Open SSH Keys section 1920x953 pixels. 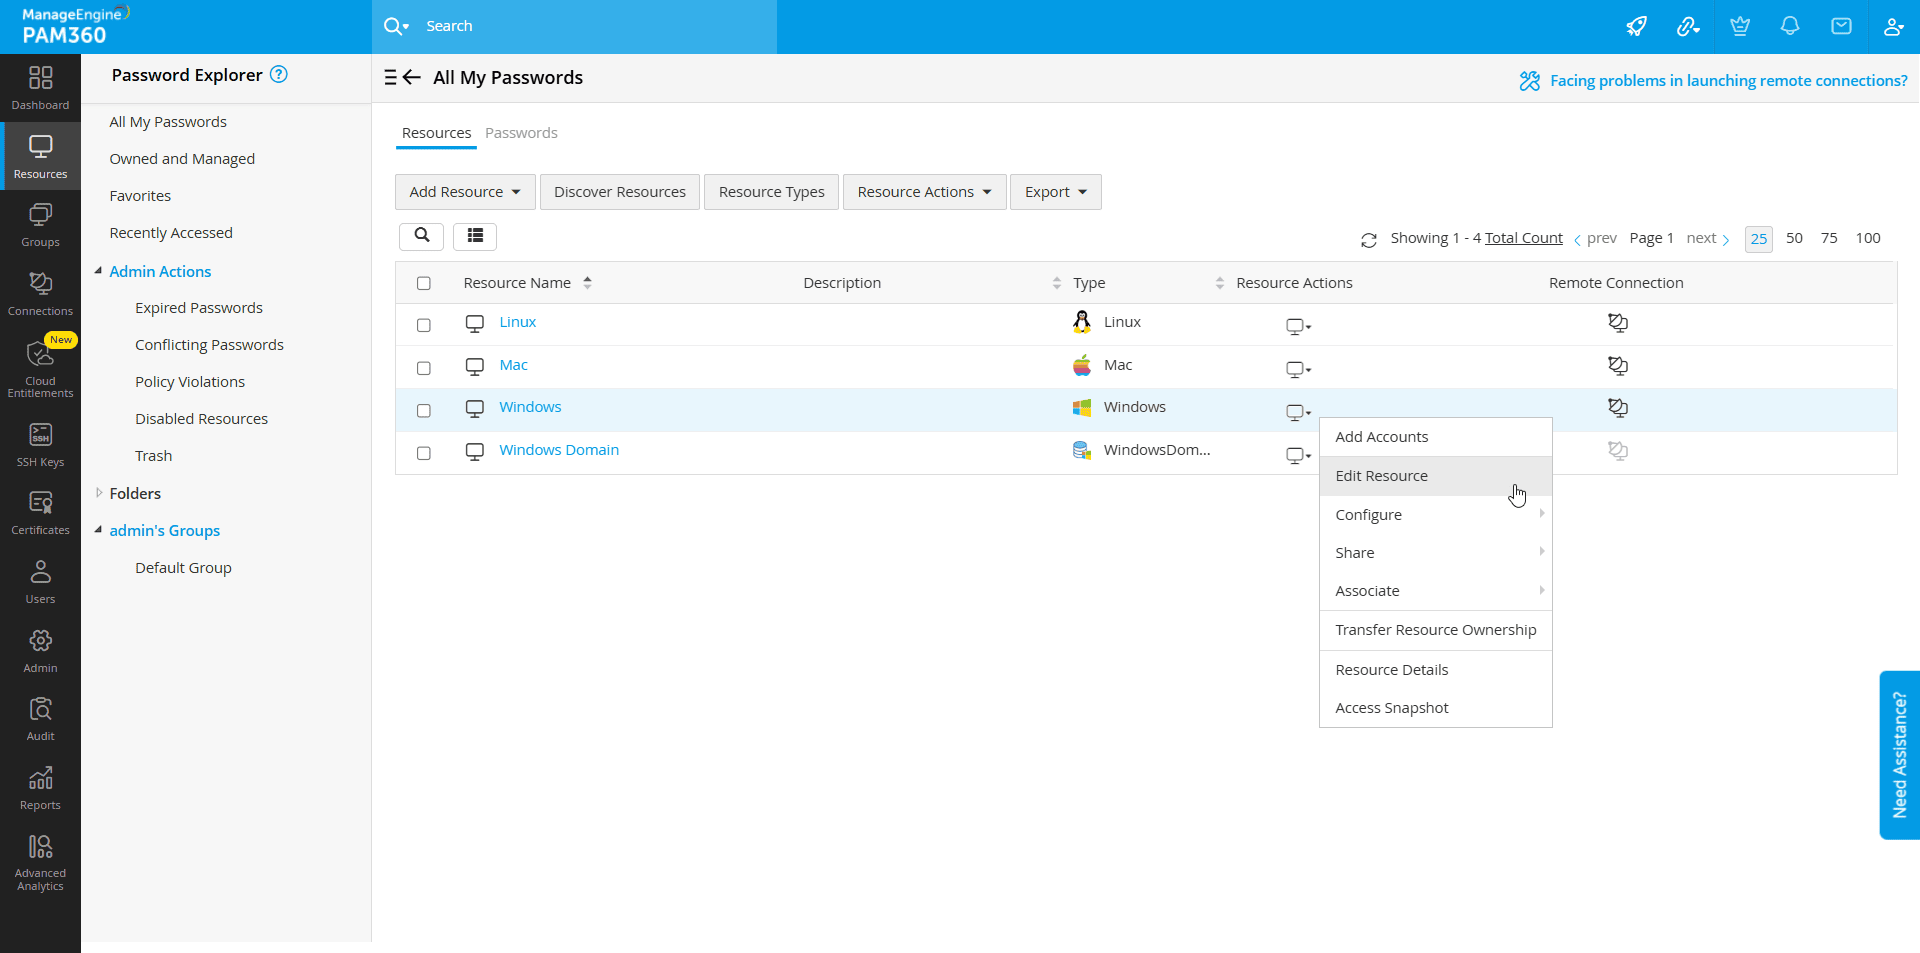click(40, 445)
